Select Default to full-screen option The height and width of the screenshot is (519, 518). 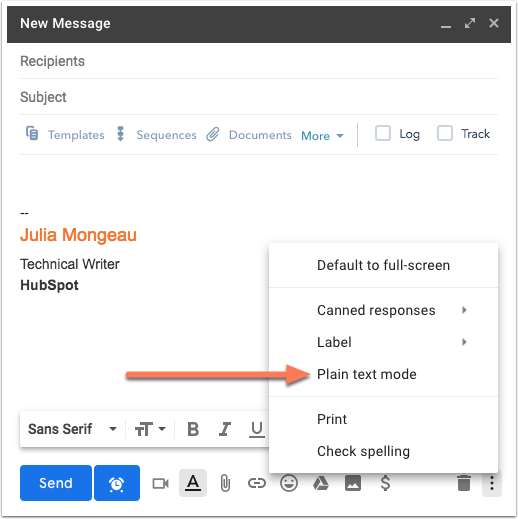(x=383, y=265)
